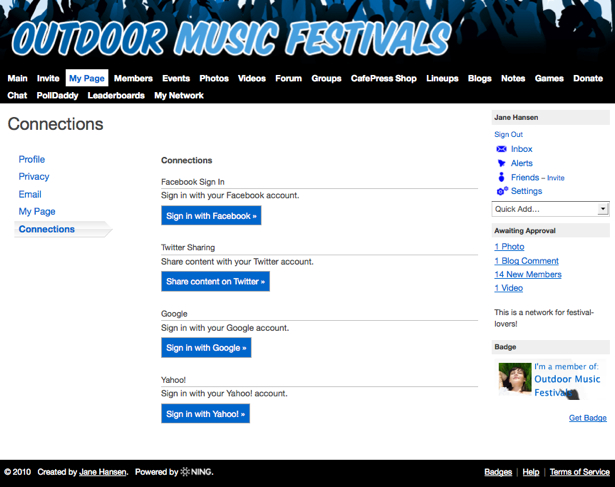Click the member badge photo thumbnail
Screen dimensions: 615x487
[515, 378]
